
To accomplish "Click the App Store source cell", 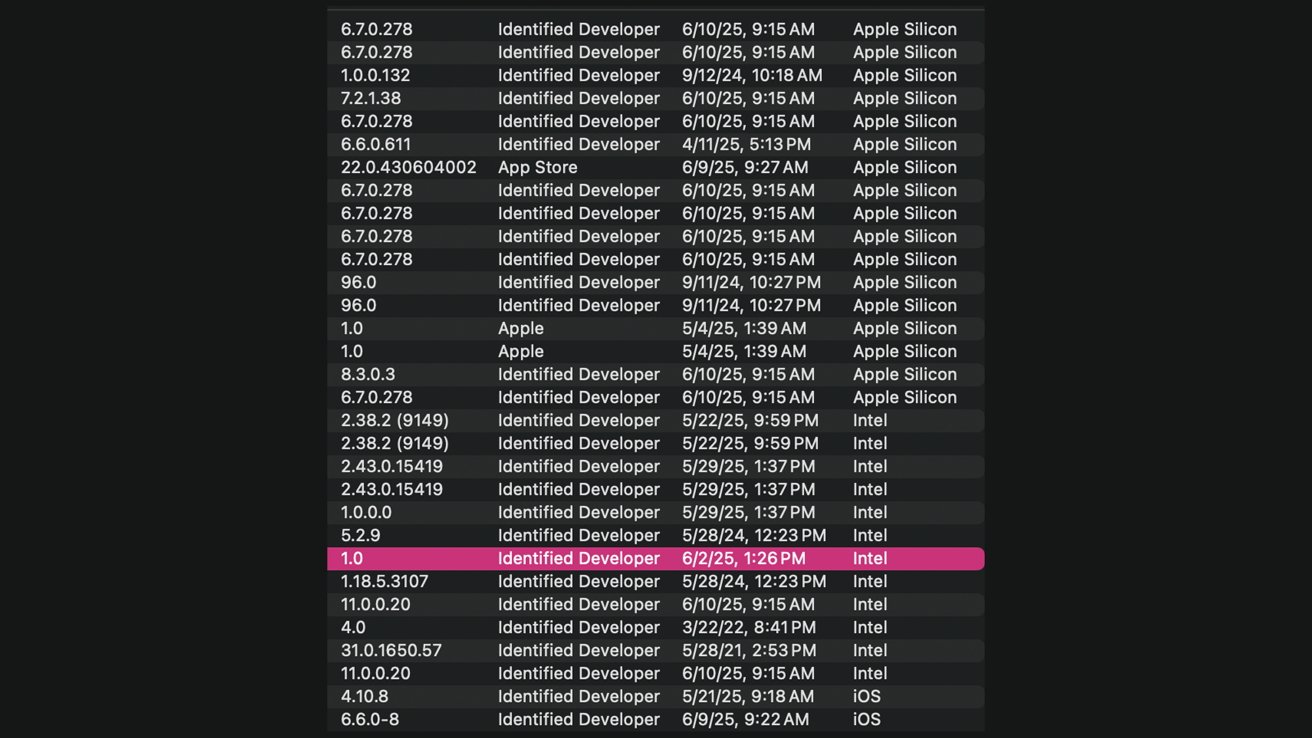I will point(538,167).
